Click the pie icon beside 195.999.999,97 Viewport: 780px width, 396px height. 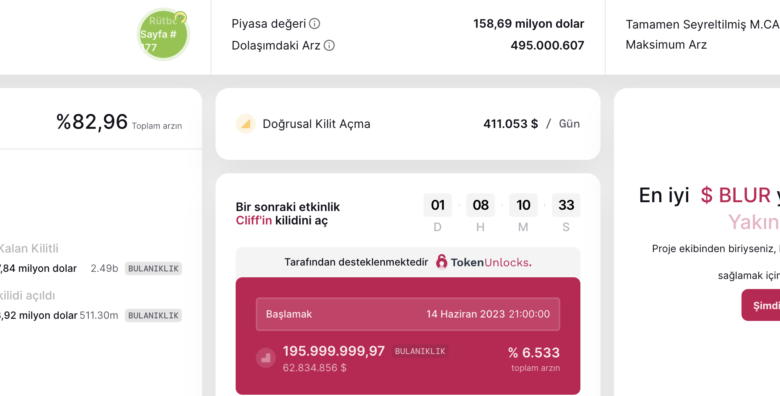tap(266, 358)
